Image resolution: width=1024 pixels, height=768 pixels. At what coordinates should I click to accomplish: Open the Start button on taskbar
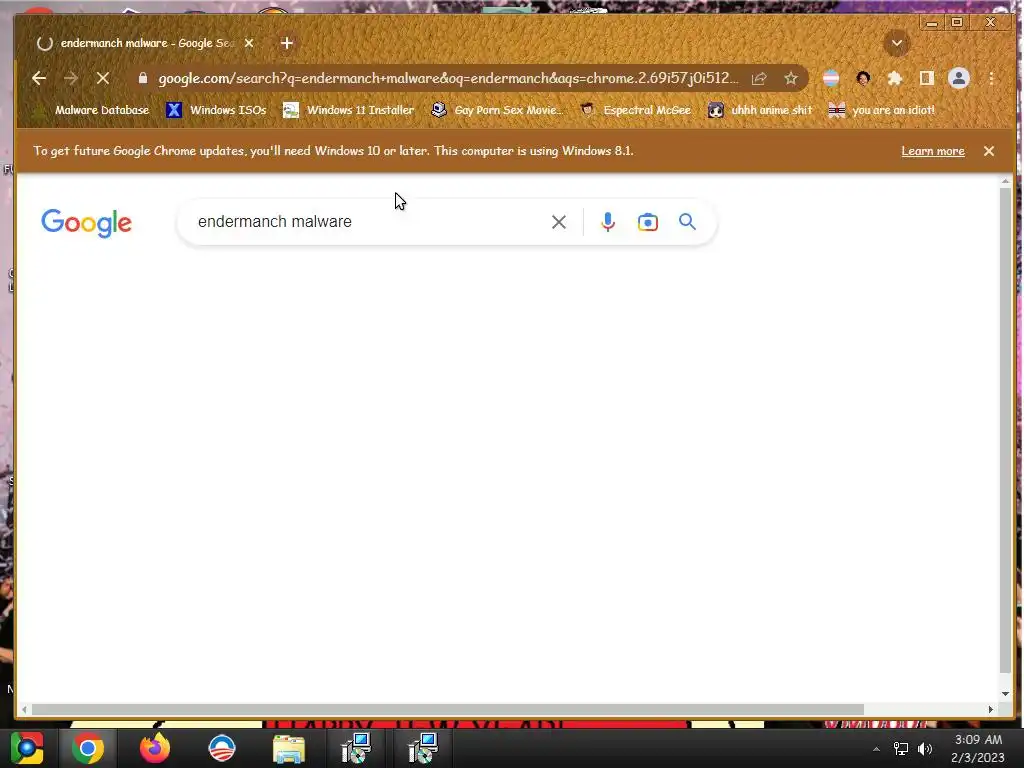[x=27, y=748]
